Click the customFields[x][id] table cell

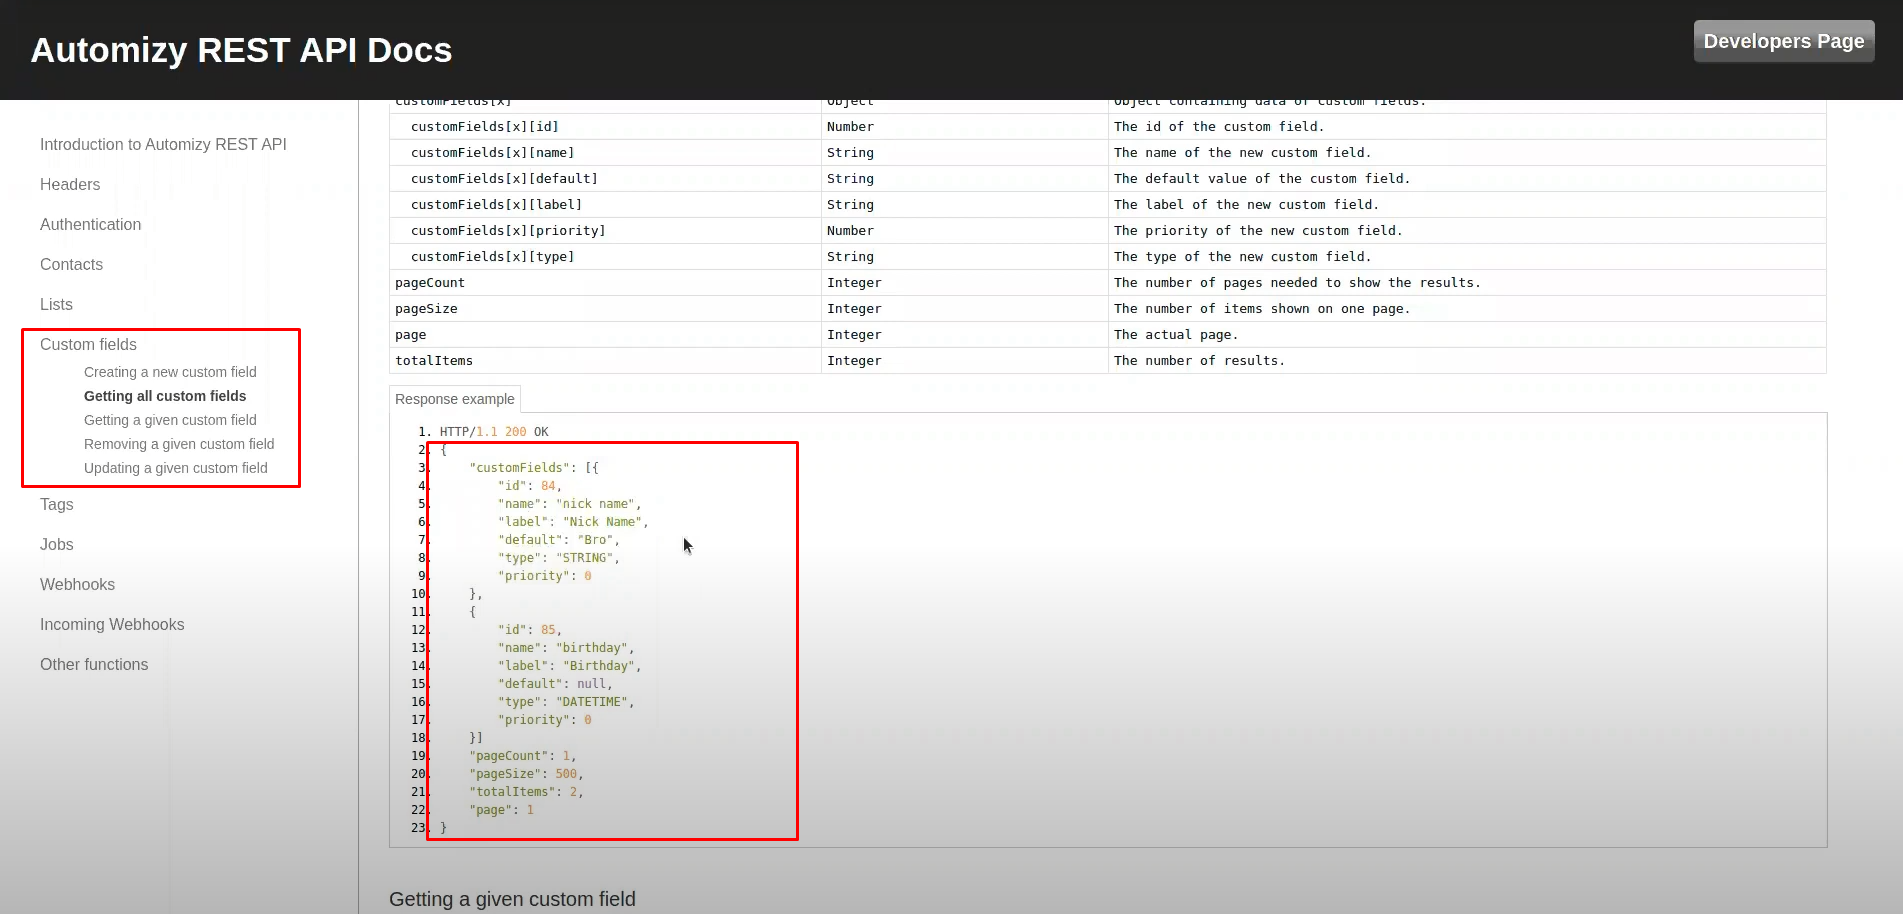tap(605, 127)
